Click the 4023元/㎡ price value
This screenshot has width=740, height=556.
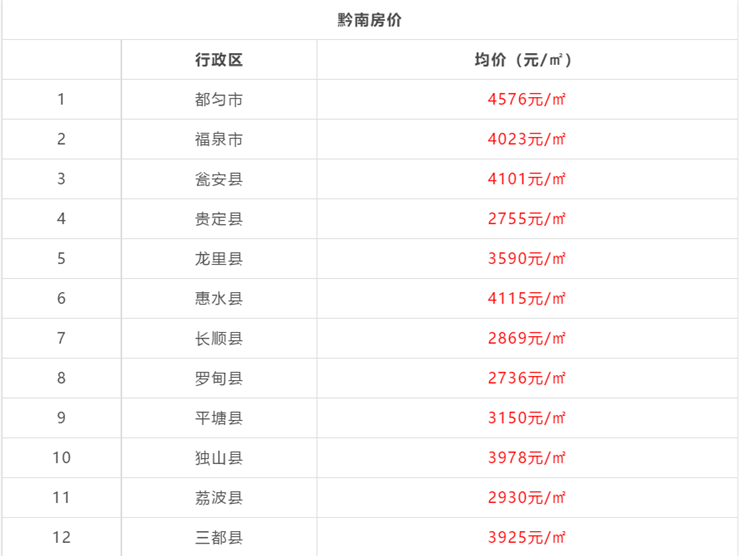pos(527,139)
